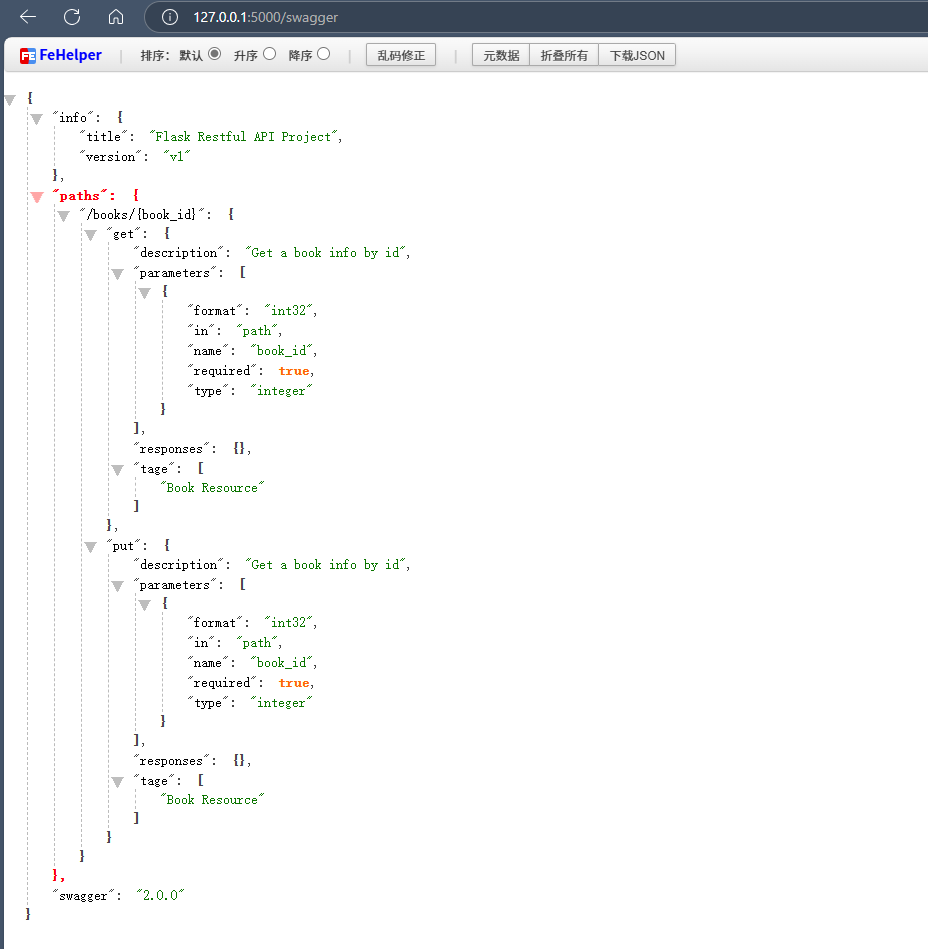Image resolution: width=928 pixels, height=949 pixels.
Task: Collapse the "put" node
Action: 90,547
